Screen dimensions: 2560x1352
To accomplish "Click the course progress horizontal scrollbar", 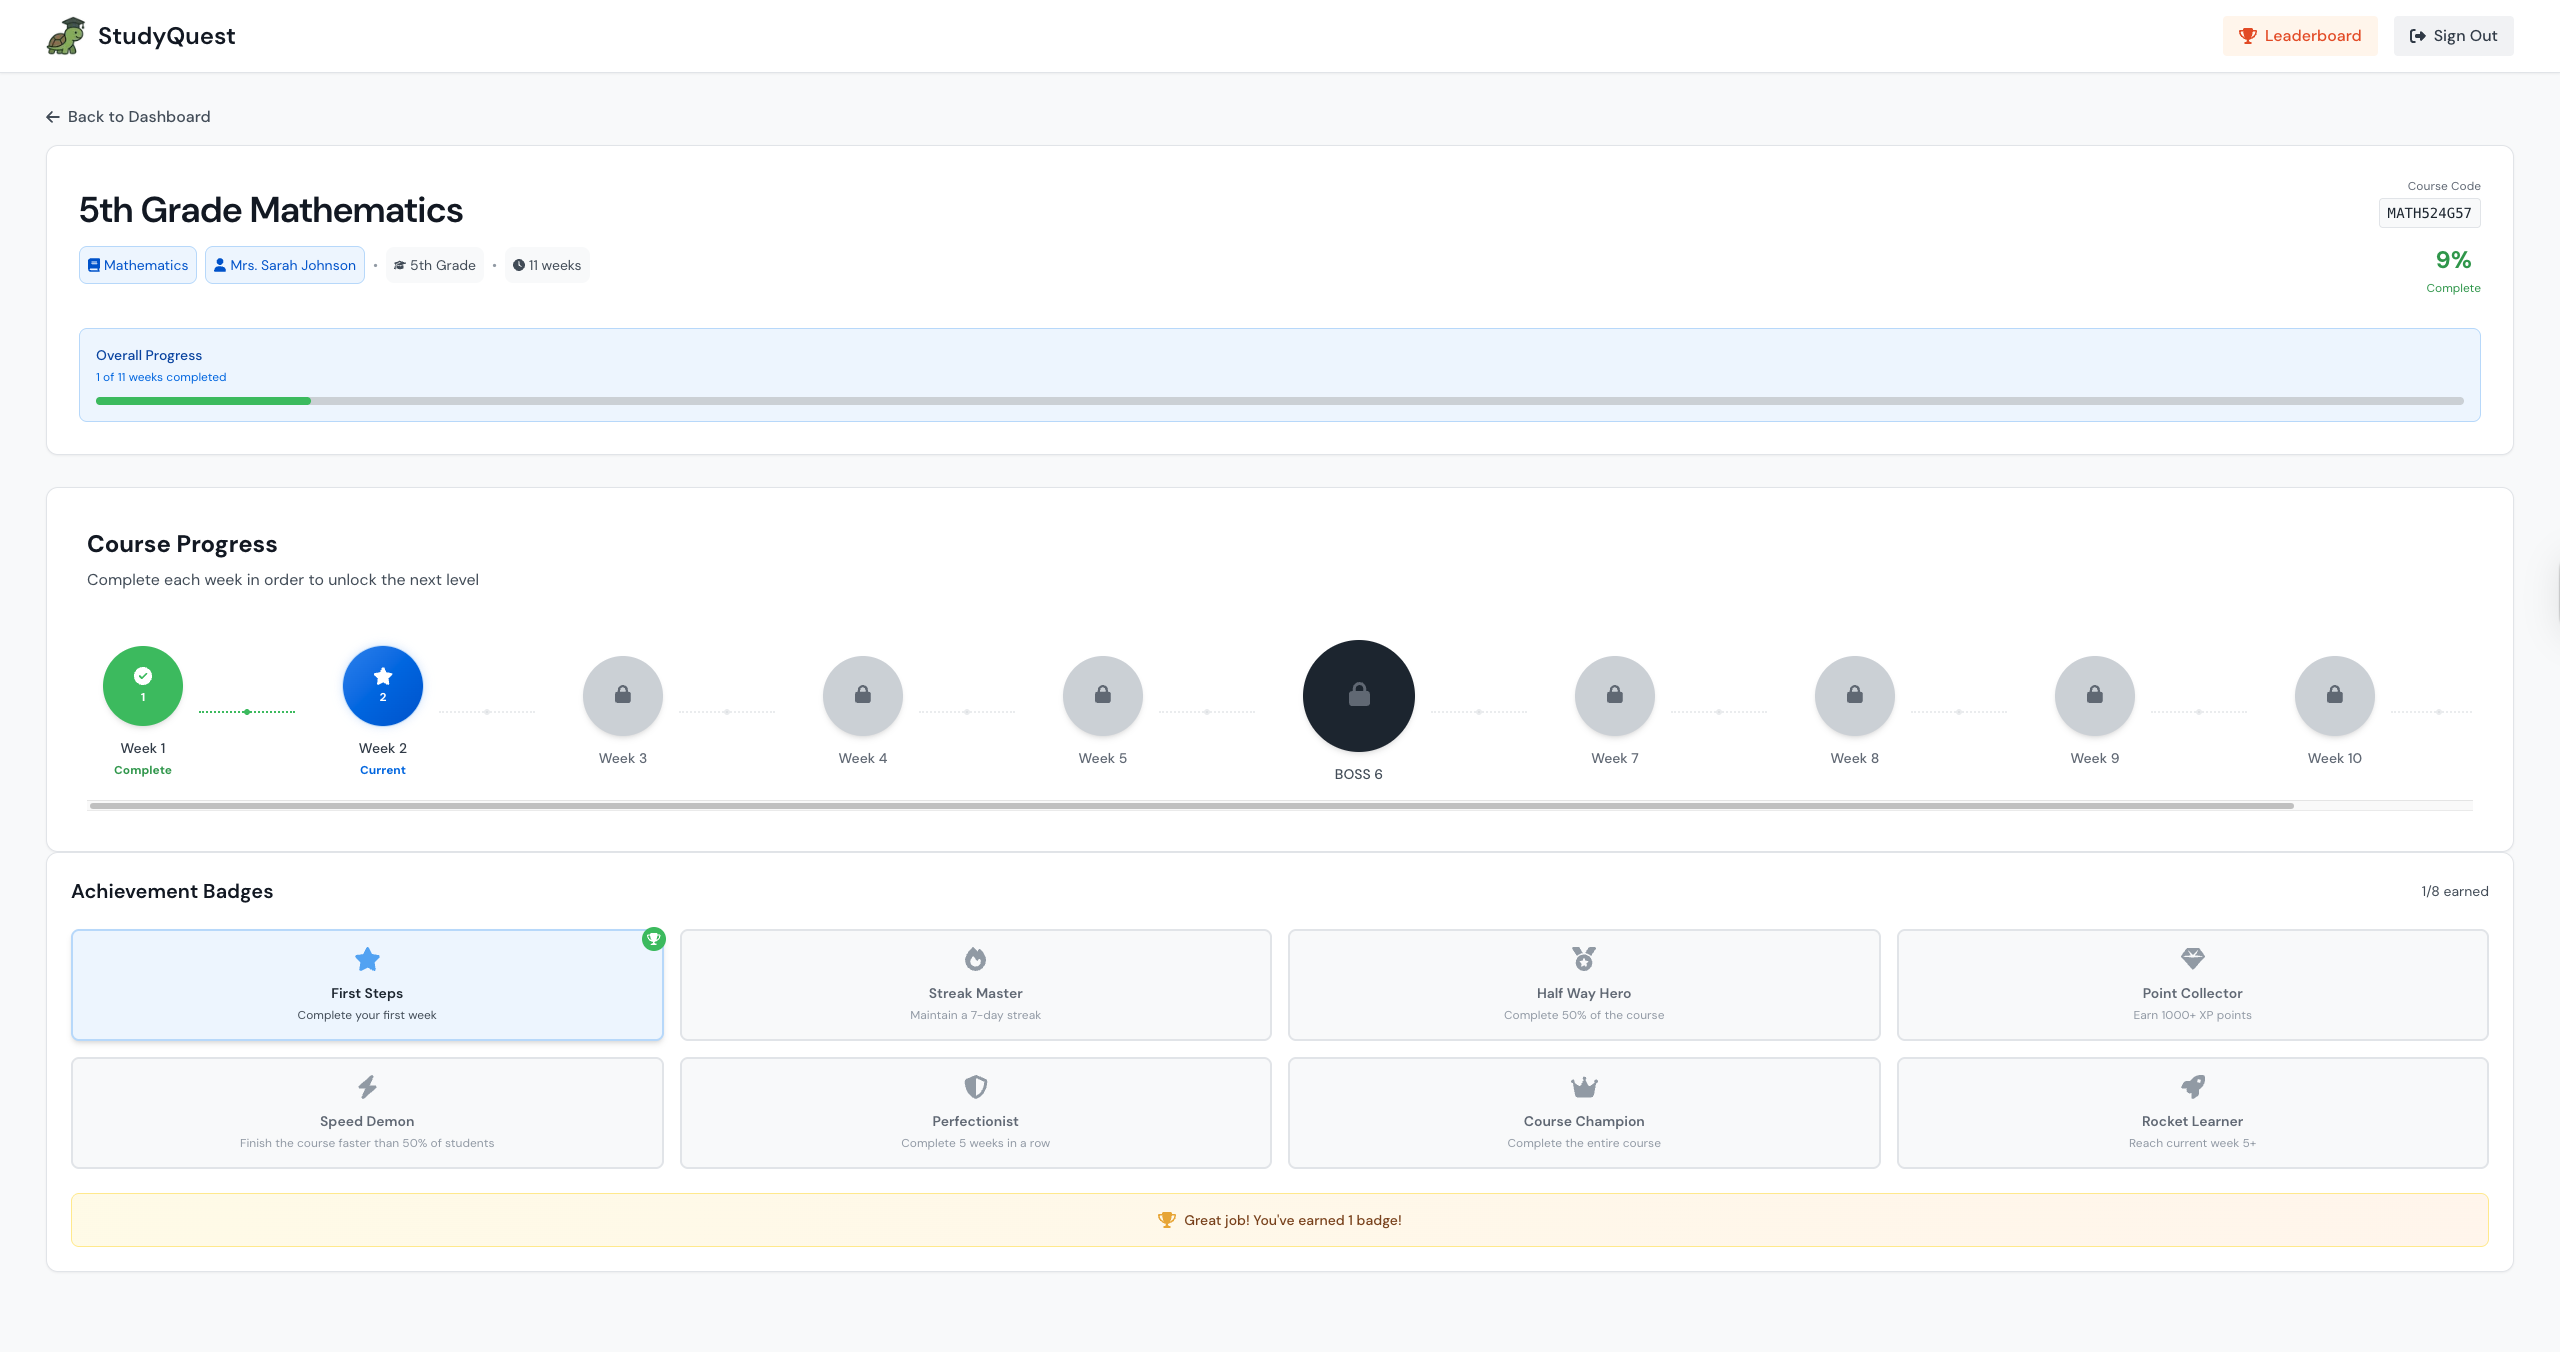I will 1190,805.
